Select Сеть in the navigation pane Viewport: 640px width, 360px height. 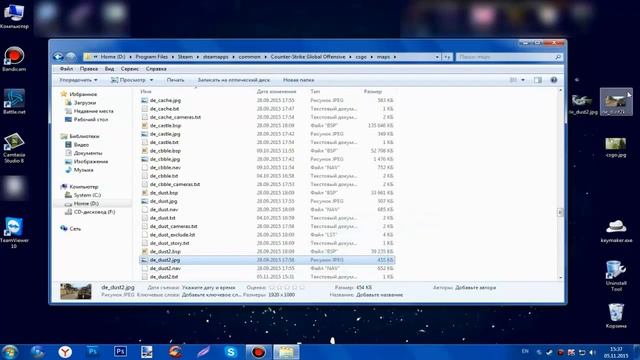[75, 229]
